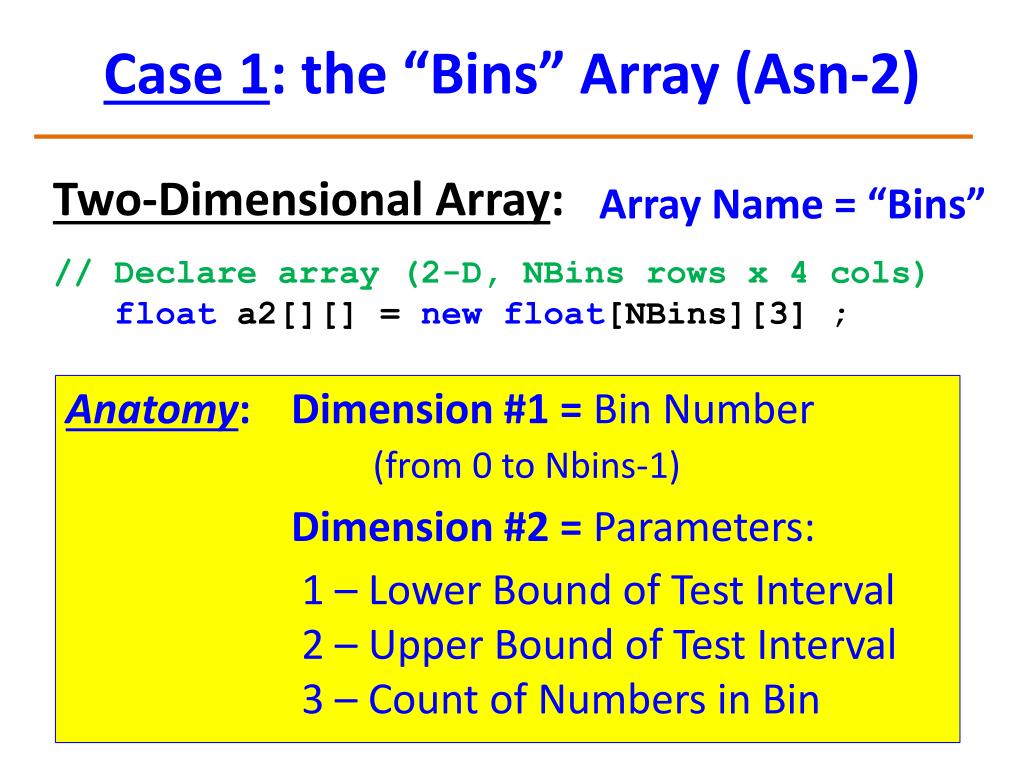Click the slide title "Case 1: the "Bins" Array (Asn-2)"

(x=511, y=76)
